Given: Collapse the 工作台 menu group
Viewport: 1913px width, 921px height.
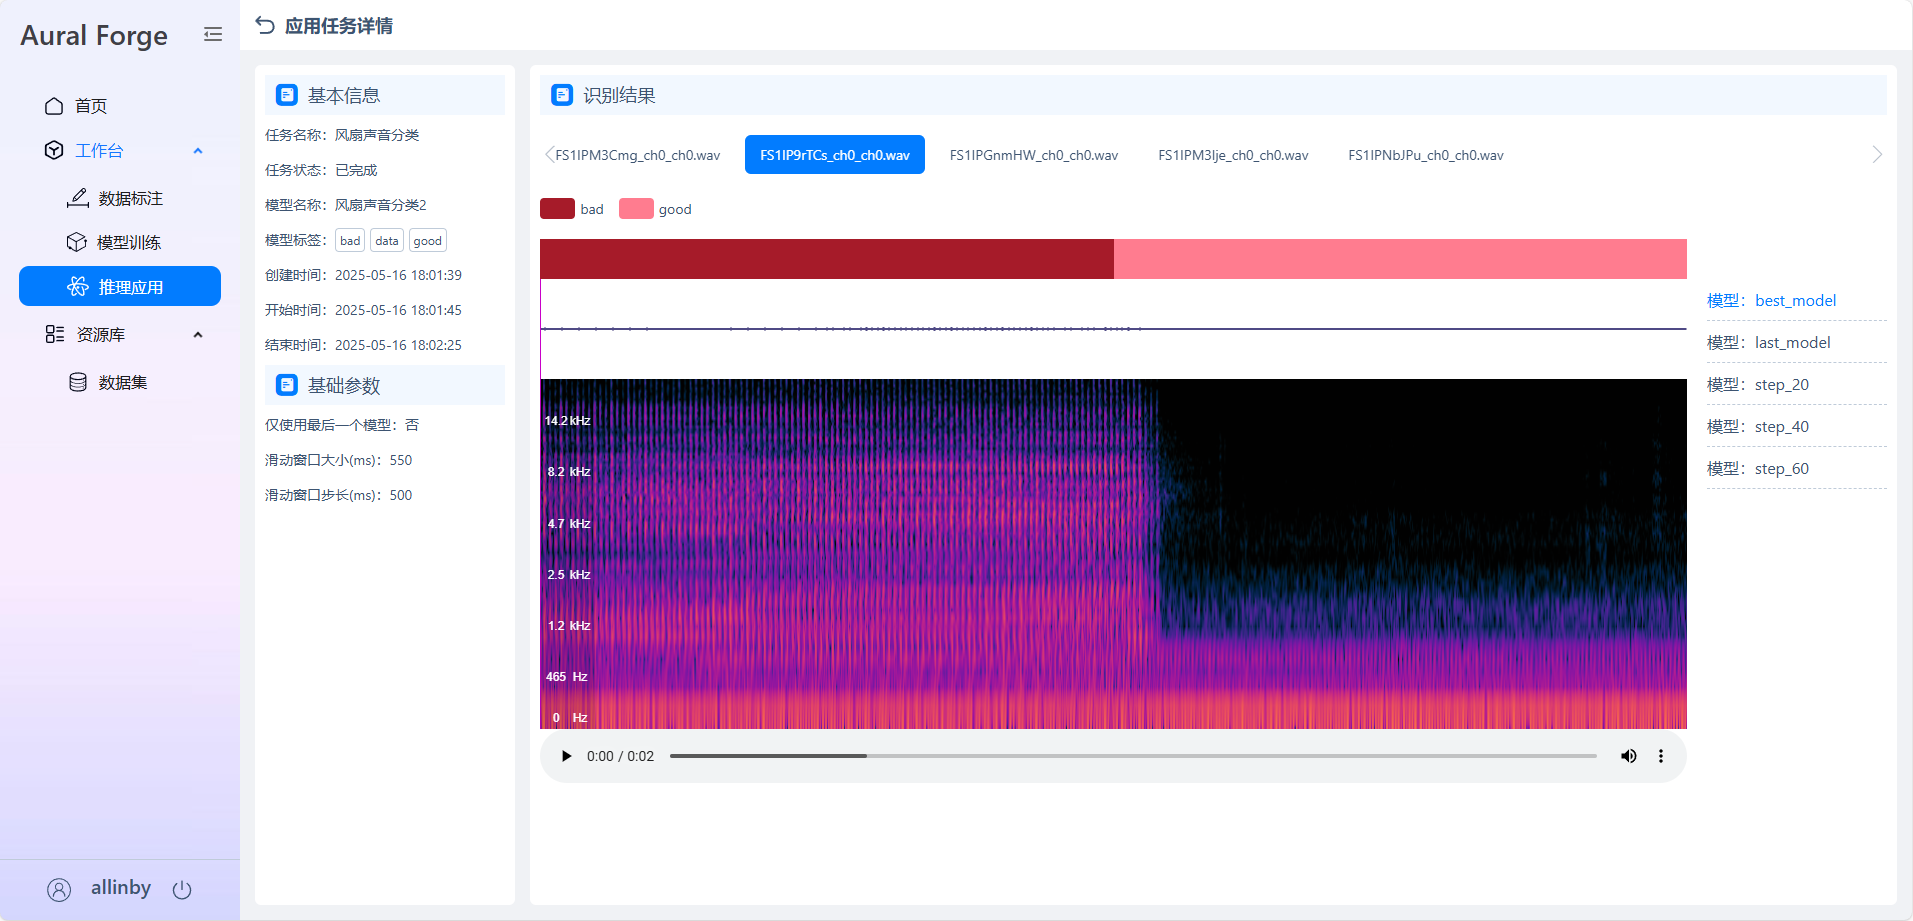Looking at the screenshot, I should (198, 151).
